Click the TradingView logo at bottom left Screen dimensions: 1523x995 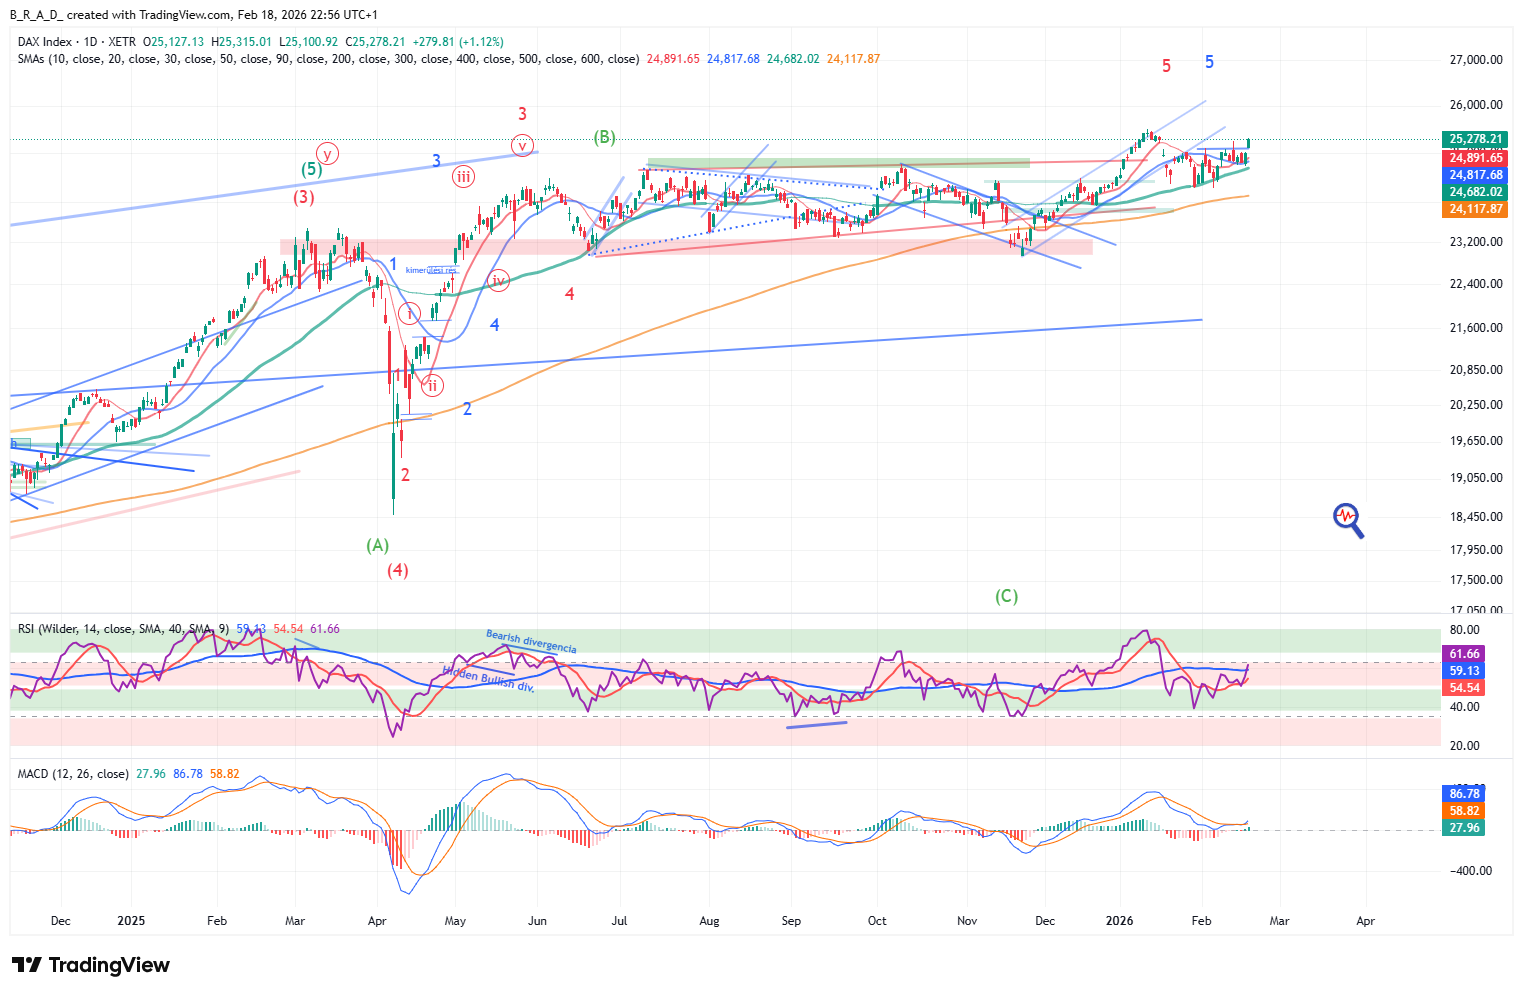pos(91,965)
